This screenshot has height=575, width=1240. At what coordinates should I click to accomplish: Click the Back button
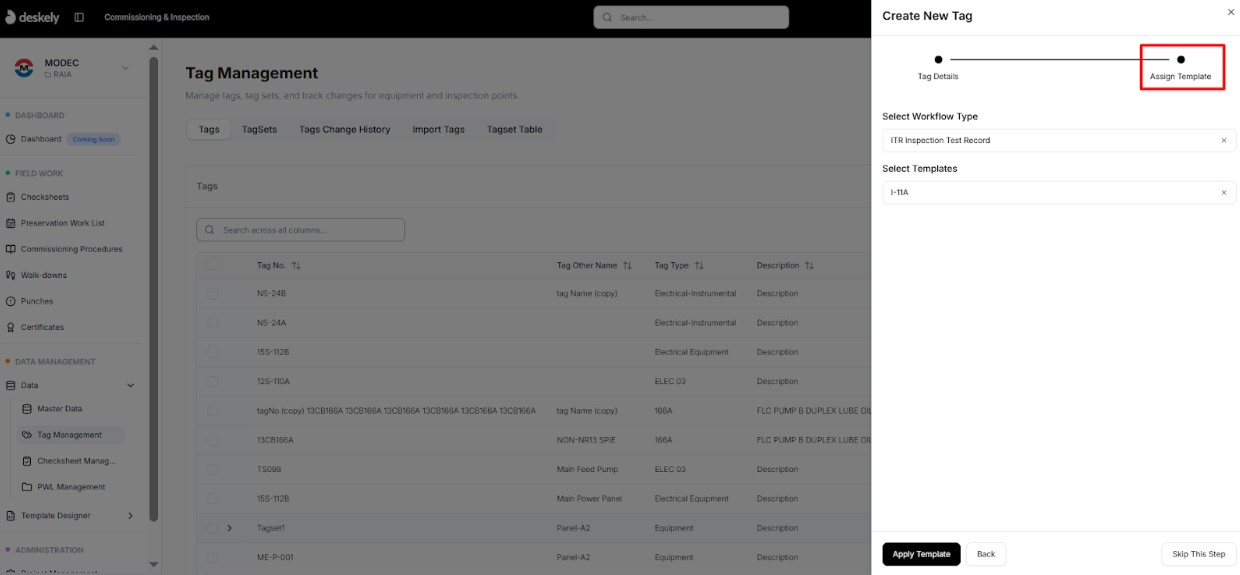986,554
